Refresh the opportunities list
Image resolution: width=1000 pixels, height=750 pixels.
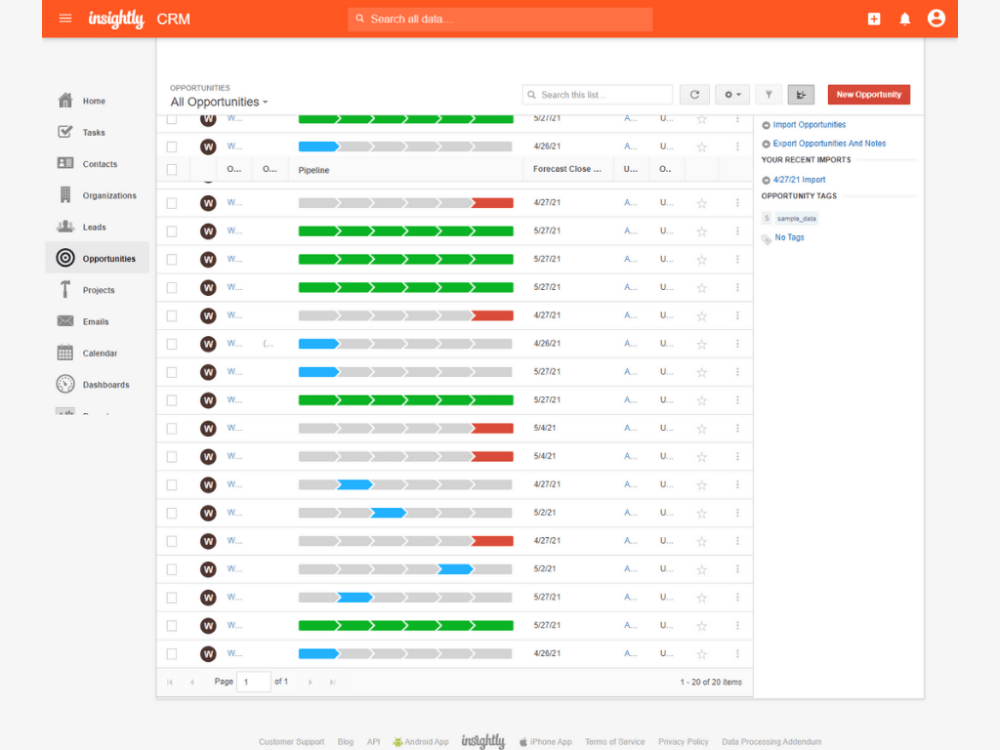click(x=695, y=94)
